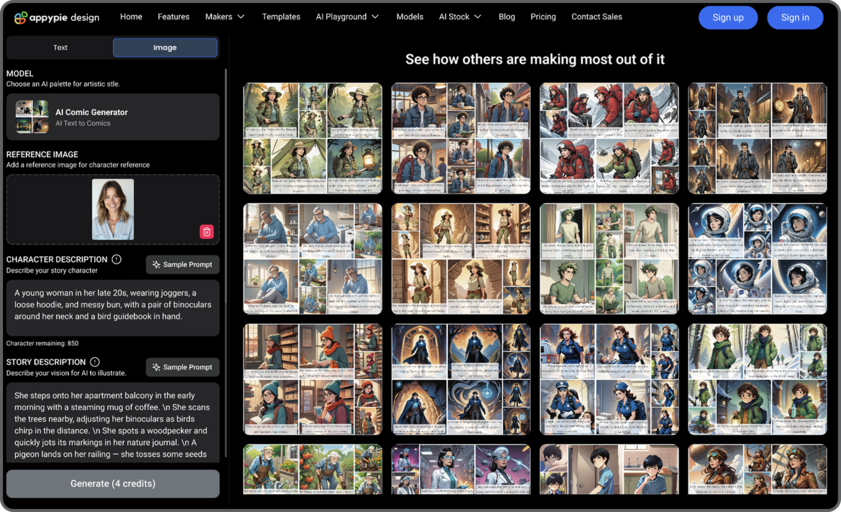Use Sample Prompt for character description

[182, 264]
